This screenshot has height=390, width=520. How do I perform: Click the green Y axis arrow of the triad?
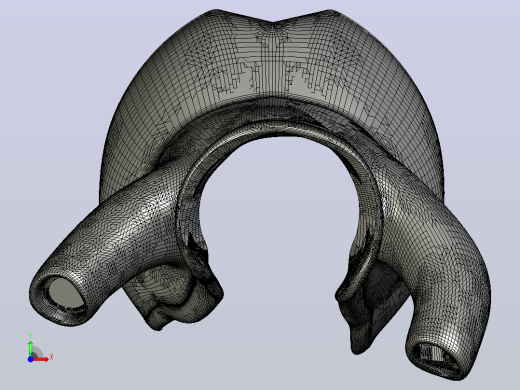point(31,348)
